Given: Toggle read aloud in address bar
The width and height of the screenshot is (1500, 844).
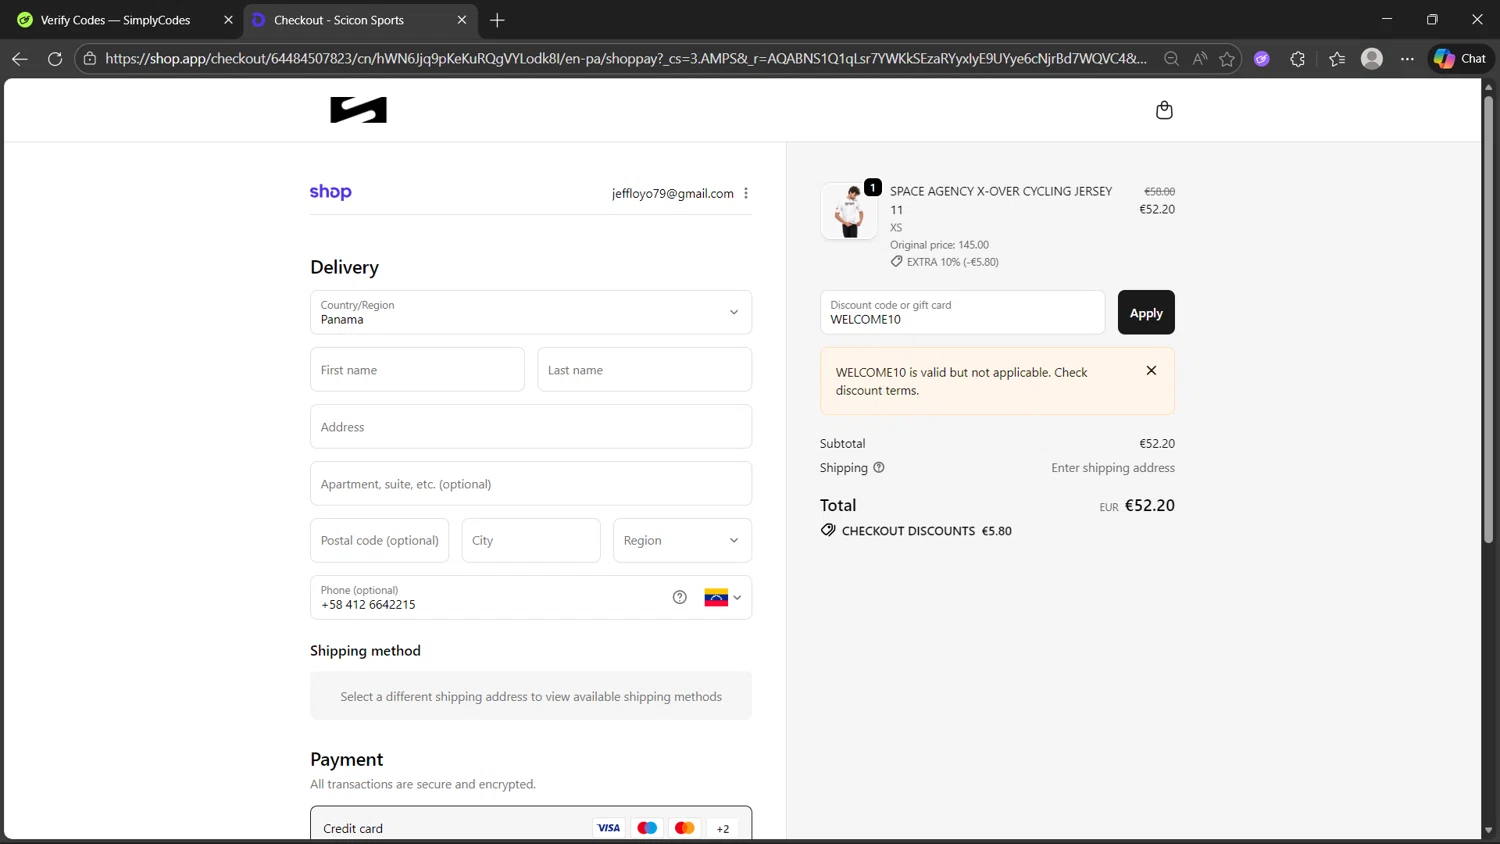Looking at the screenshot, I should pos(1200,59).
